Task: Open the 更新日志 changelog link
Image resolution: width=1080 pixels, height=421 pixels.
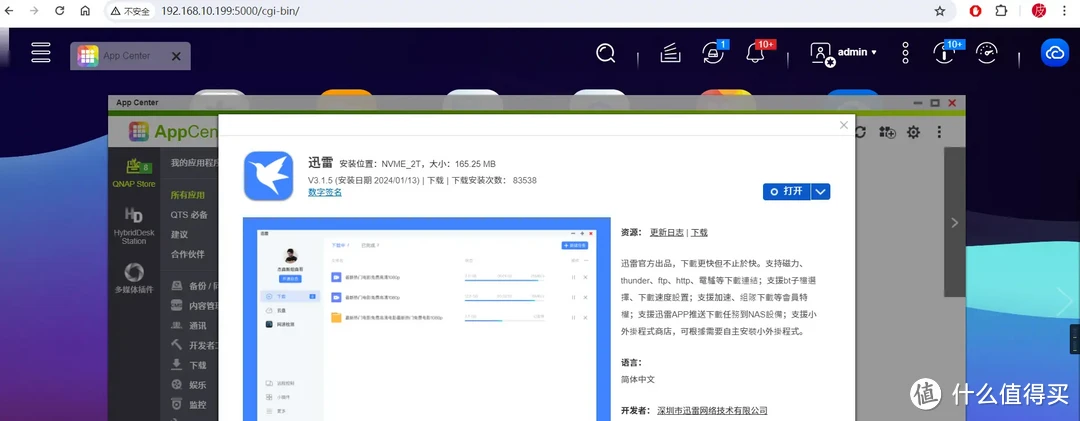Action: [667, 233]
